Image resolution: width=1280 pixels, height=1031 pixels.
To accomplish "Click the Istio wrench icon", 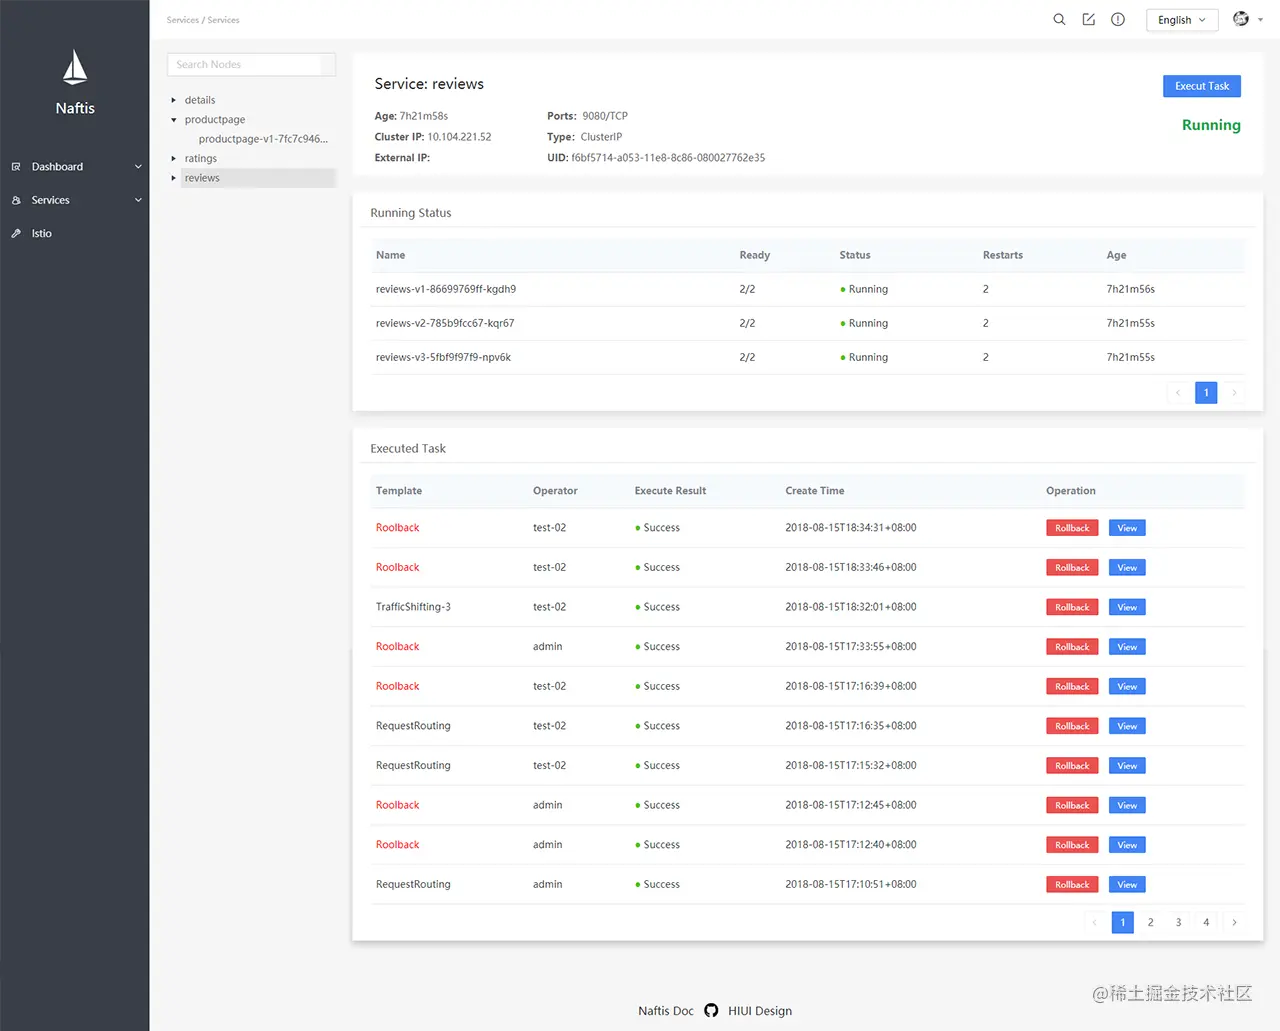I will point(16,233).
